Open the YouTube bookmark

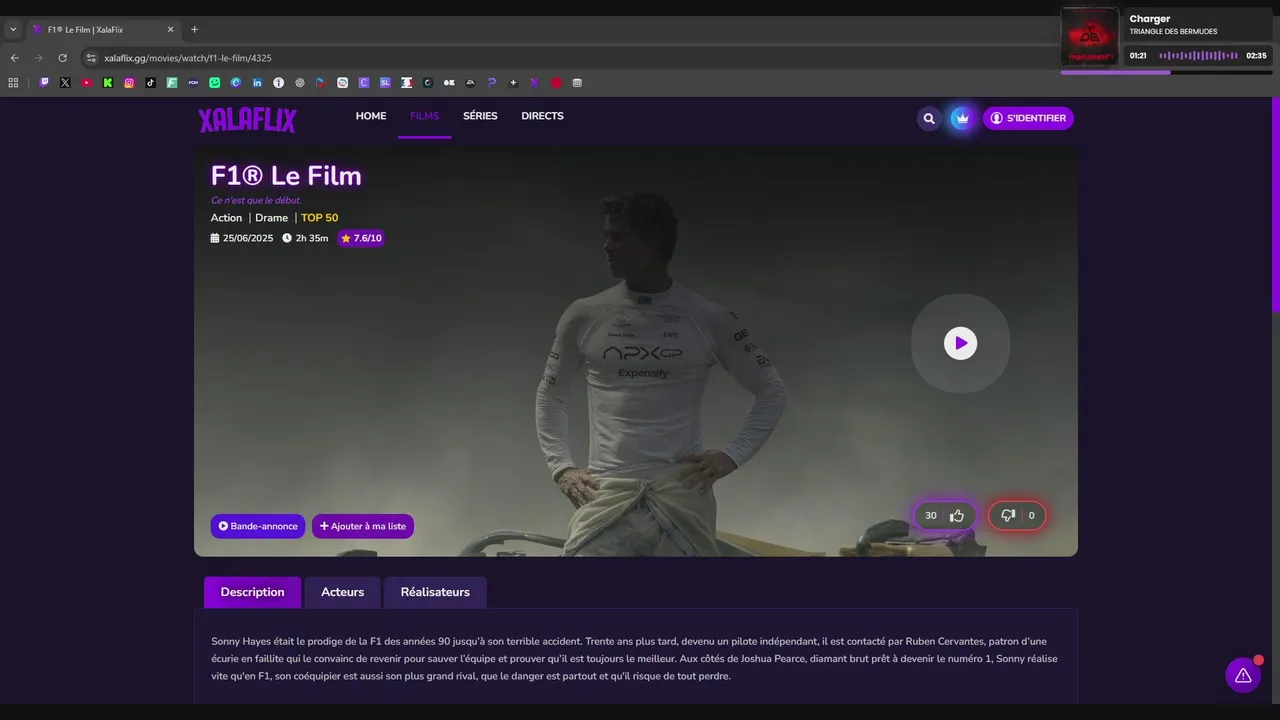click(87, 83)
